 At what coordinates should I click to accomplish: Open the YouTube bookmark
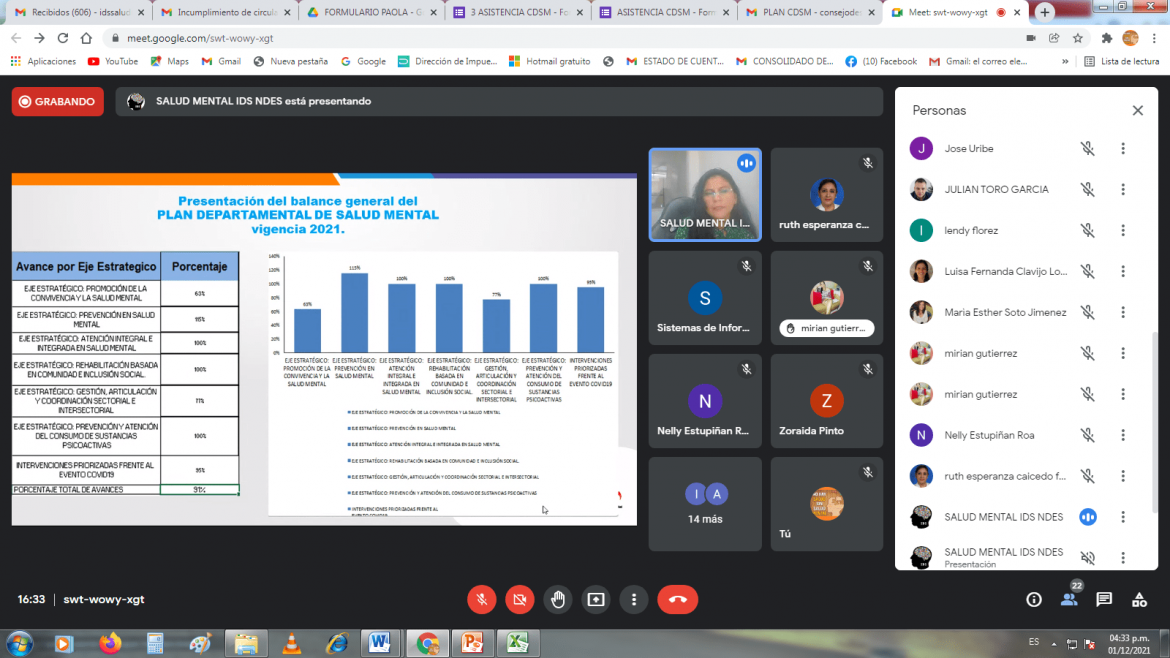click(112, 61)
